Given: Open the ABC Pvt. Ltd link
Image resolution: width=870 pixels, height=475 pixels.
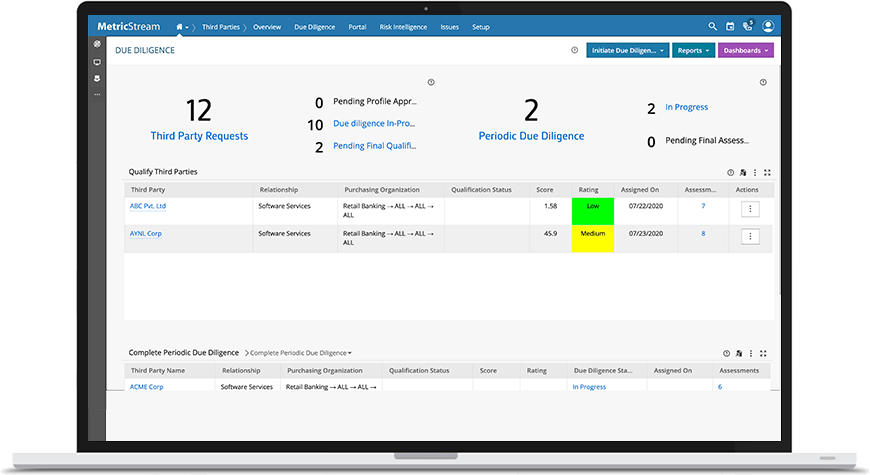Looking at the screenshot, I should pyautogui.click(x=148, y=206).
